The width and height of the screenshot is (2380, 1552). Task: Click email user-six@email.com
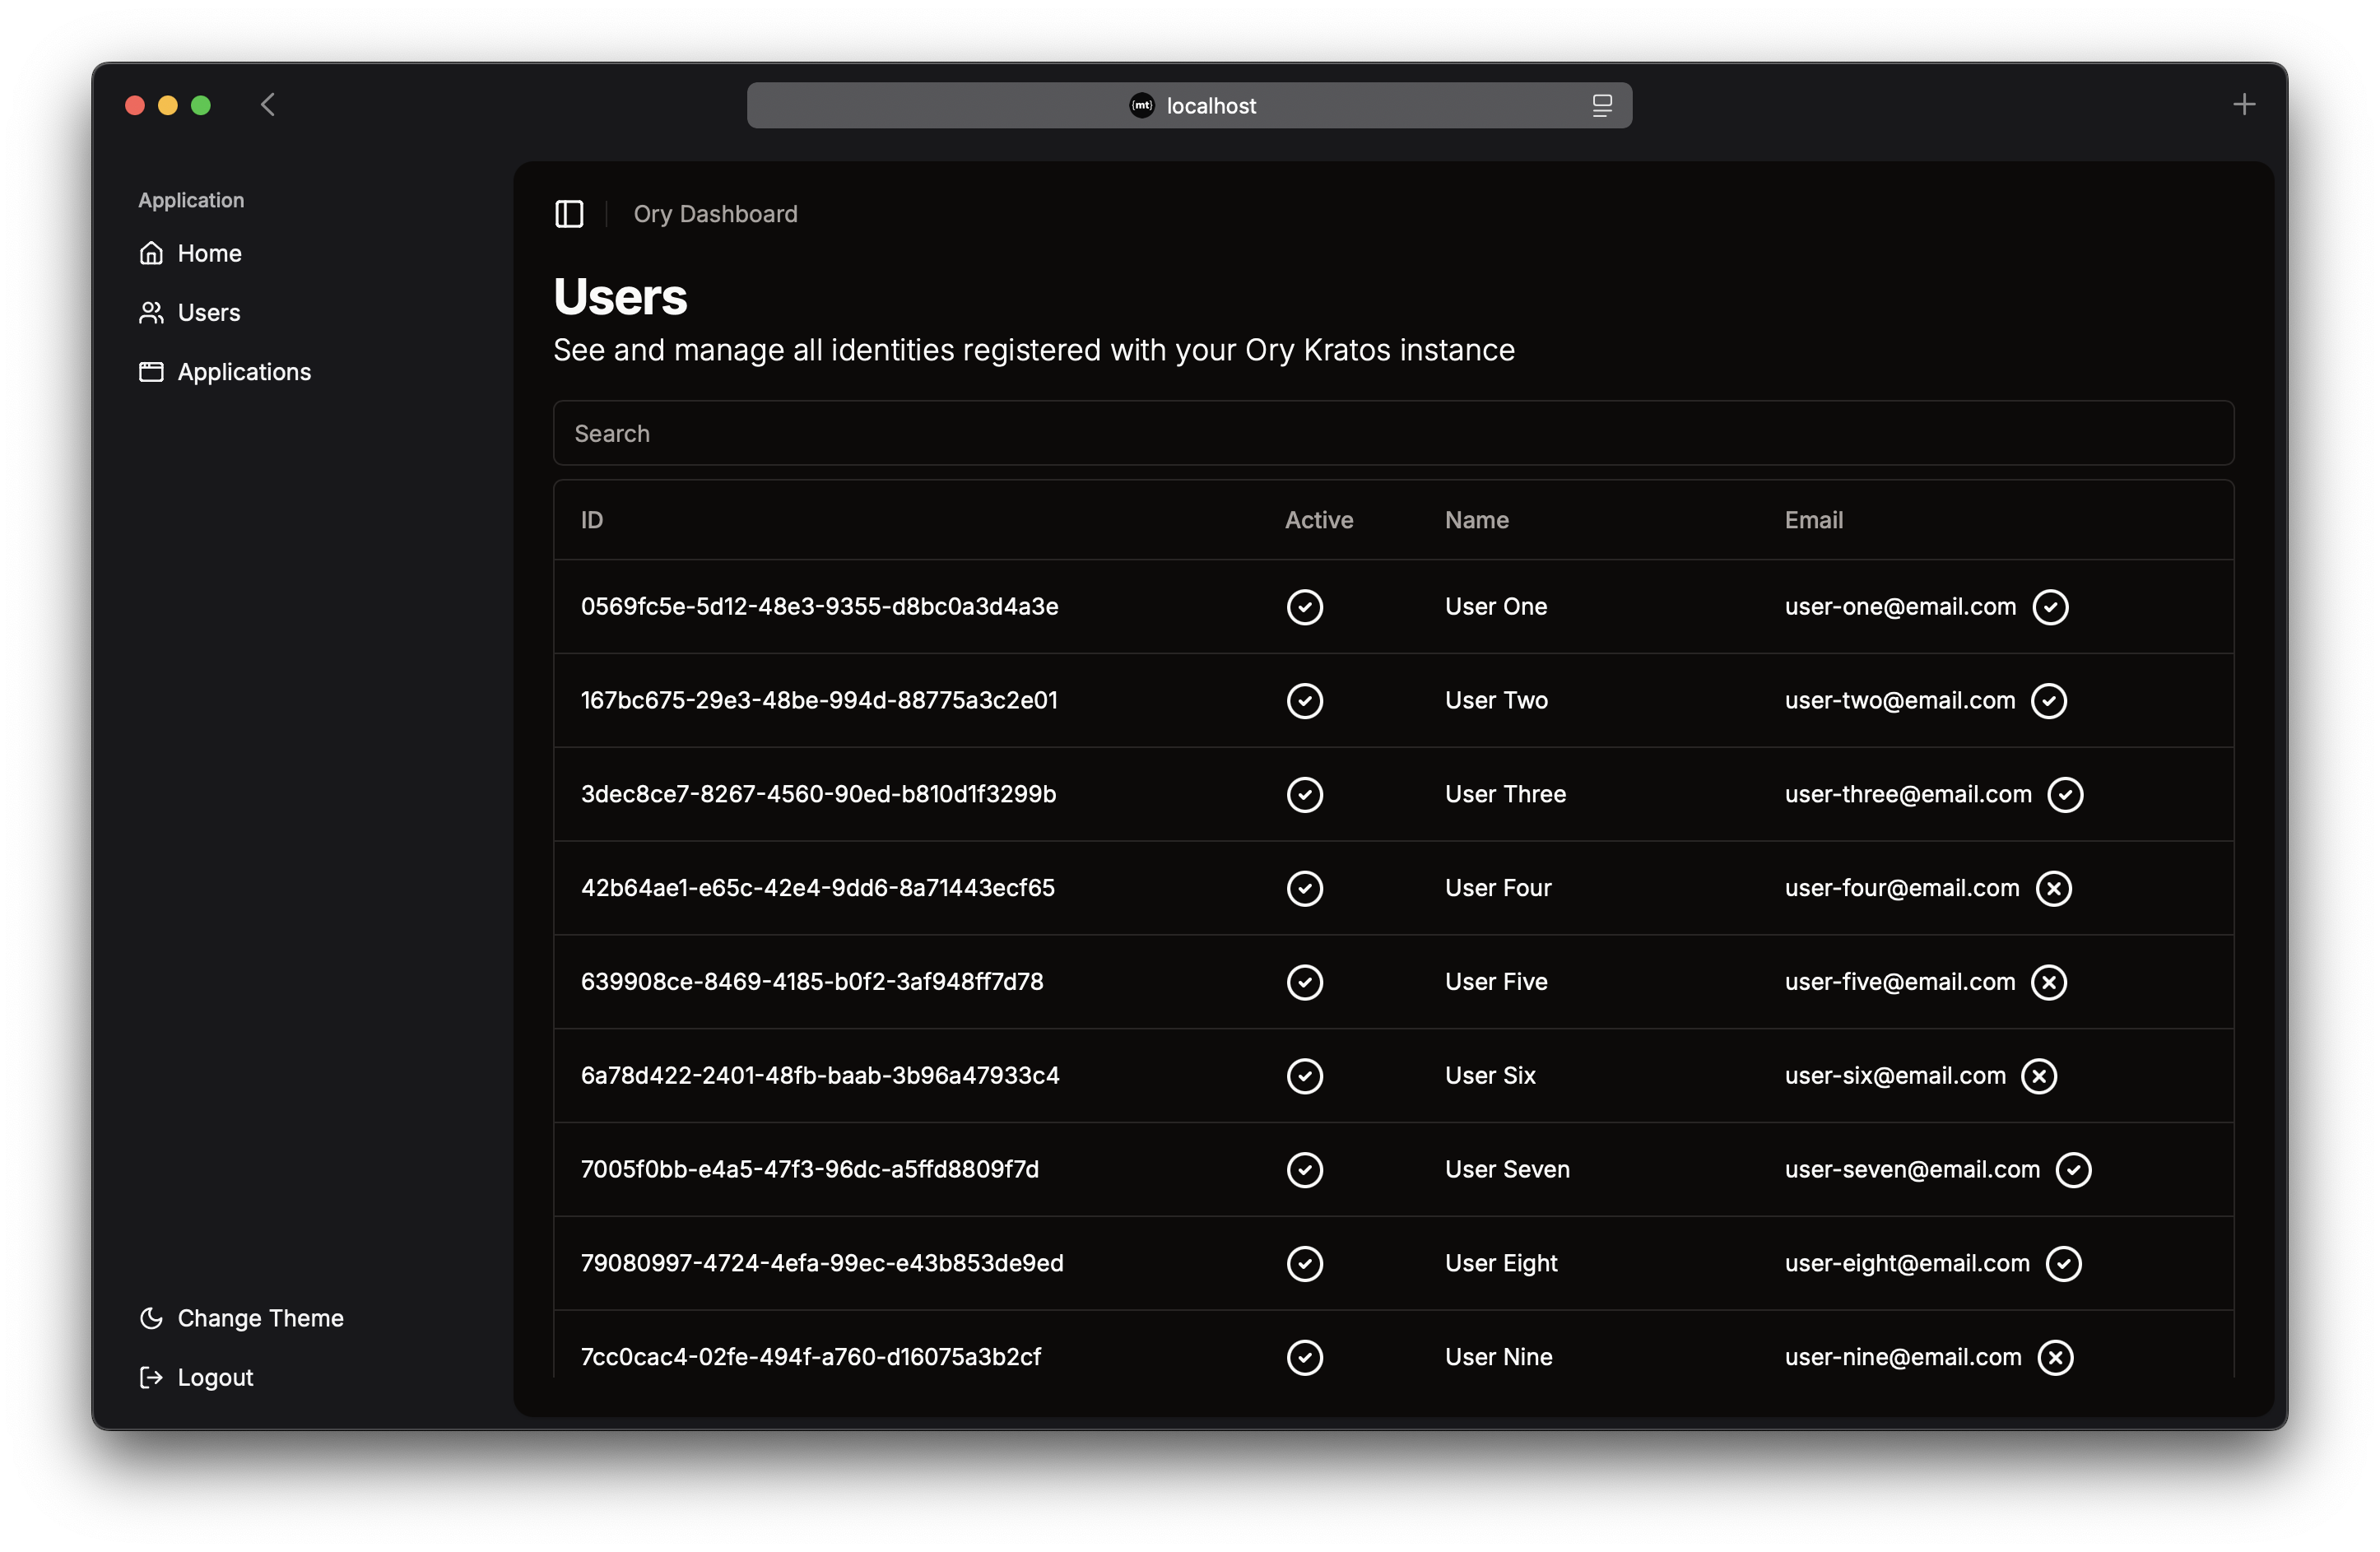point(1895,1076)
